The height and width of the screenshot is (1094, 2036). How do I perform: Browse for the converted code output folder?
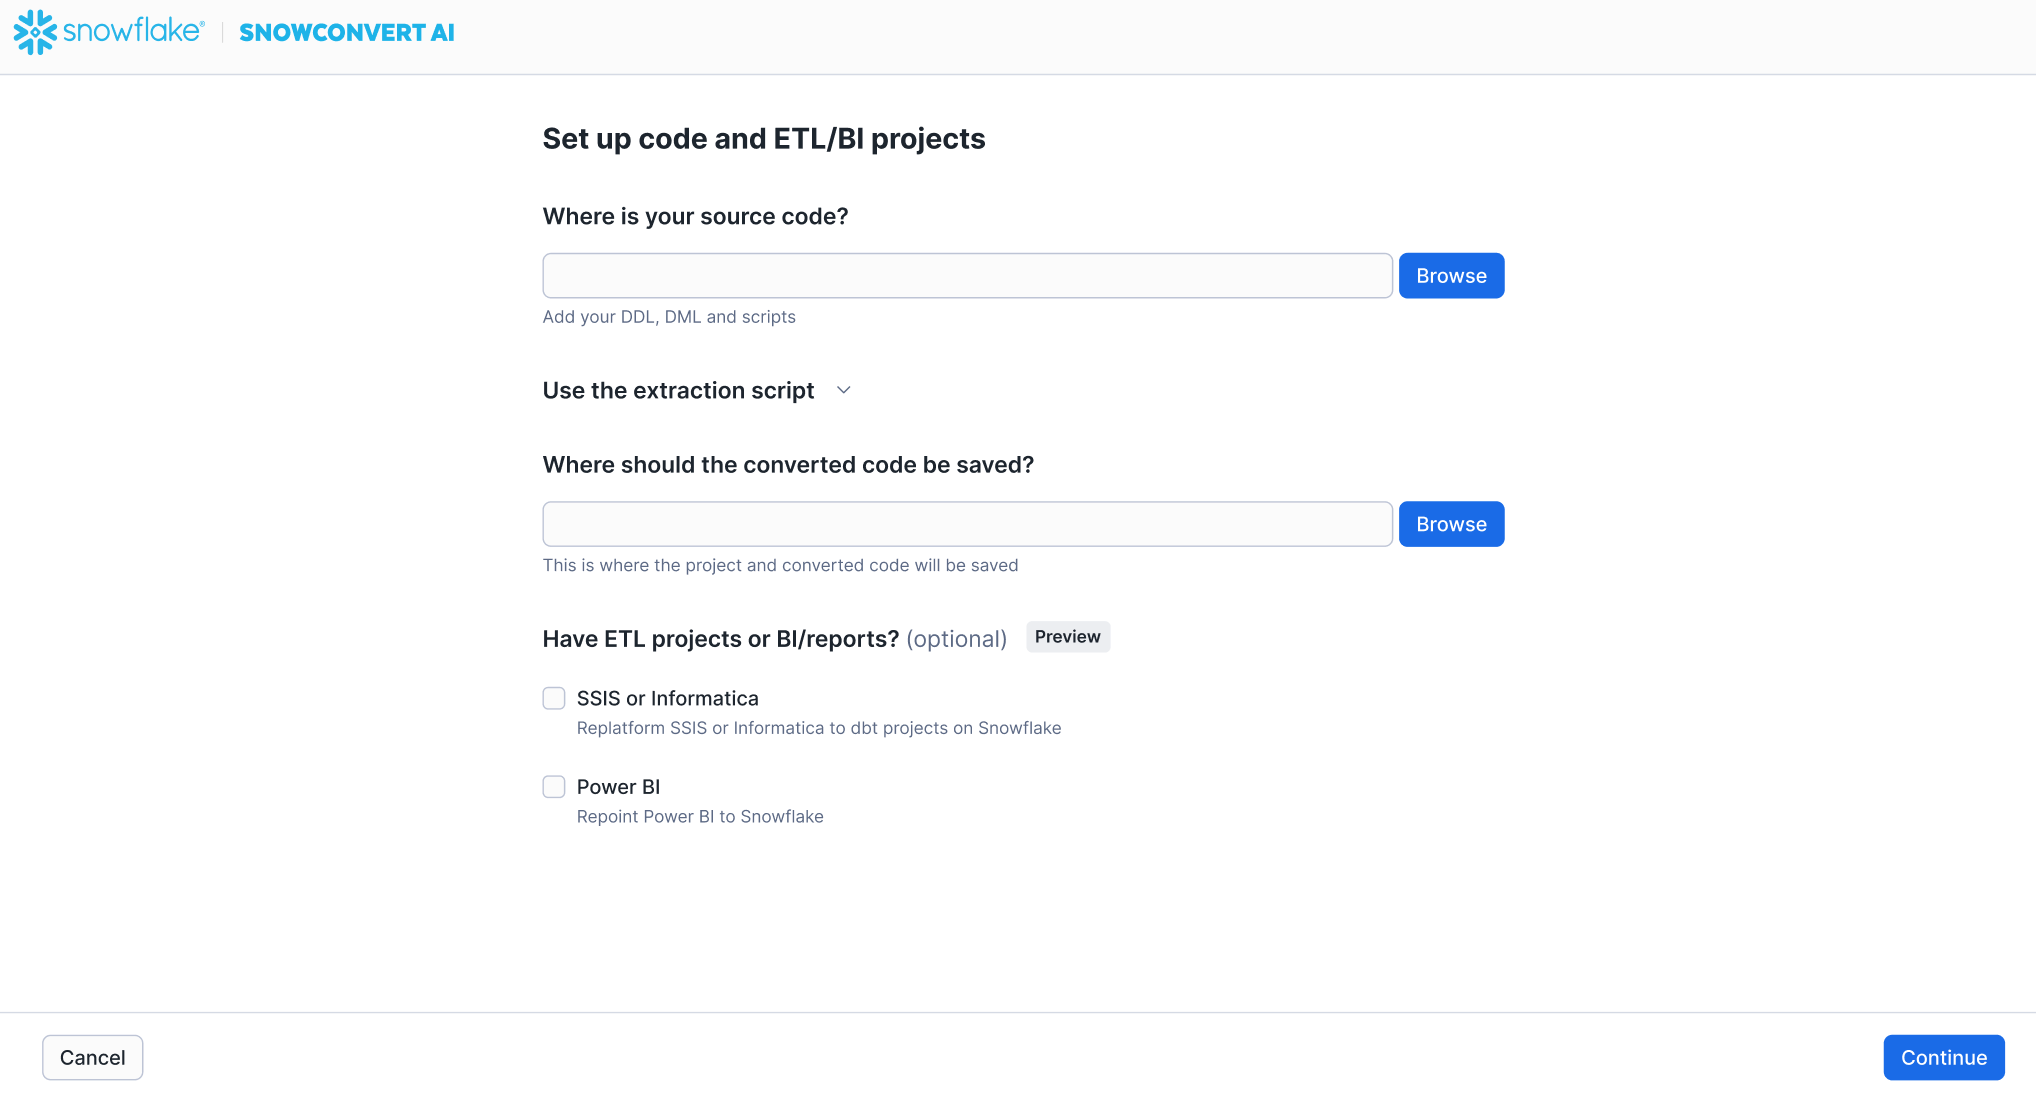tap(1451, 524)
